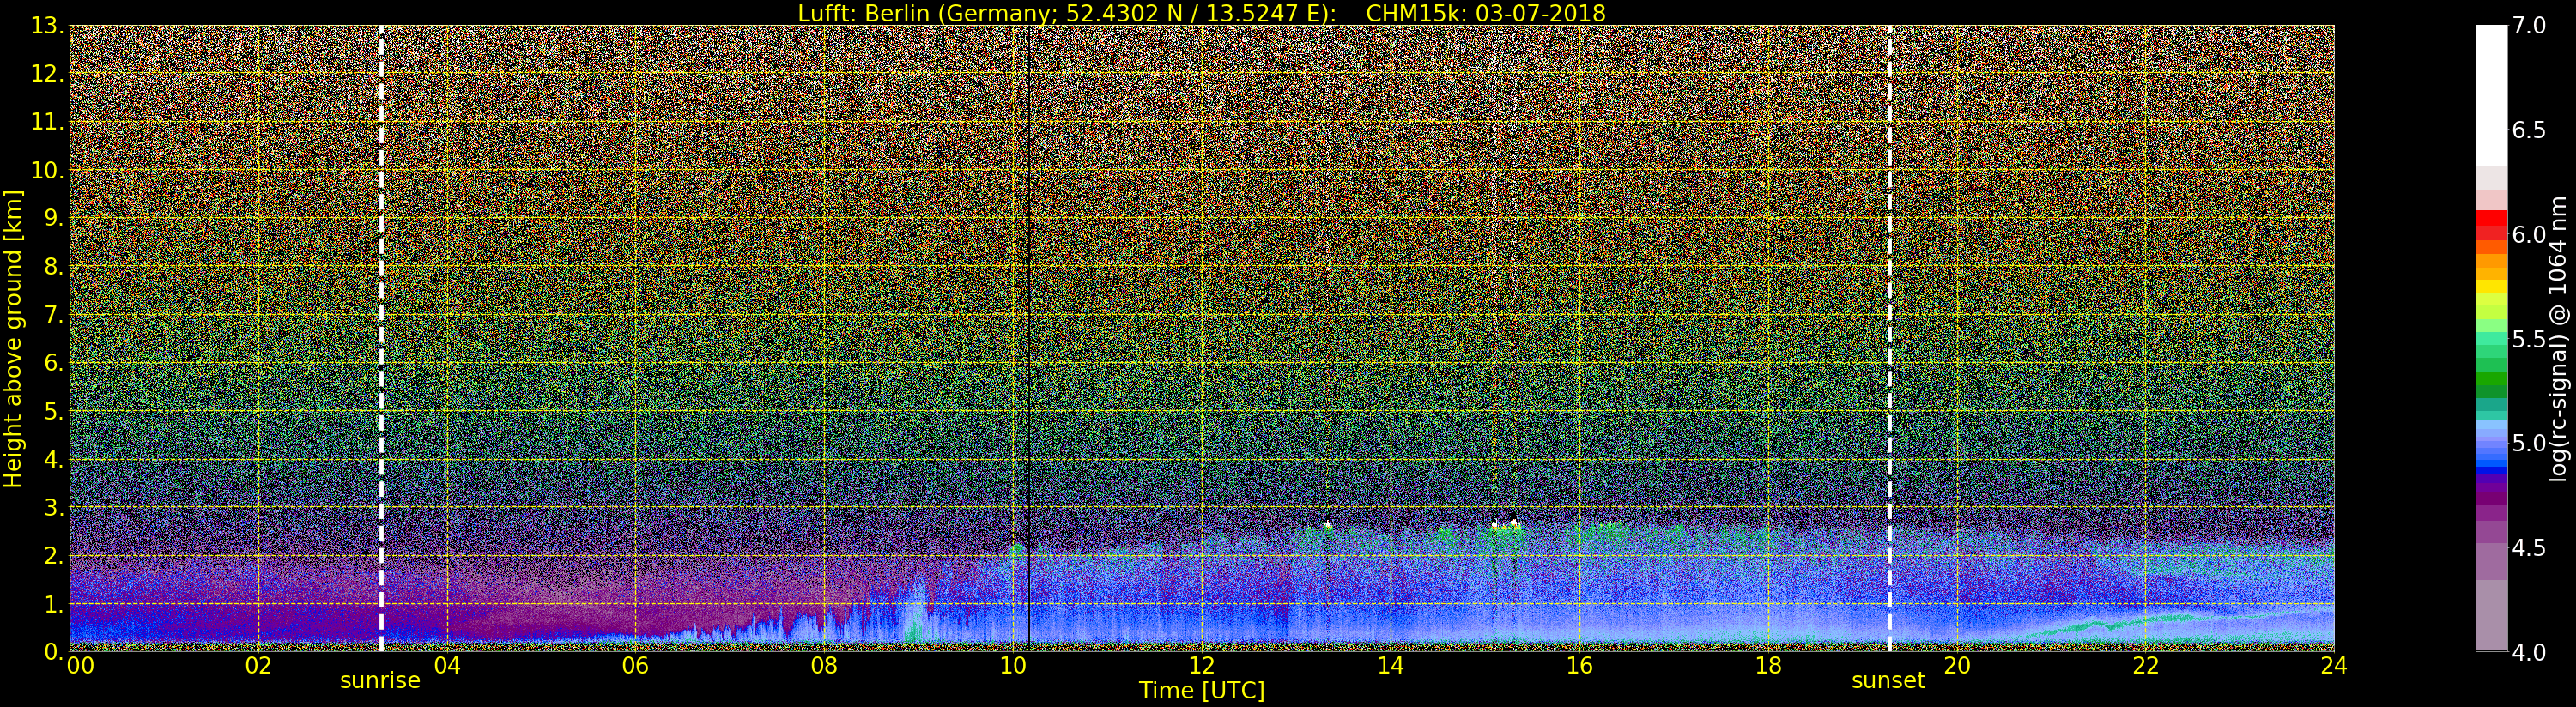Click the 'sunrise' label below the time axis
The image size is (2576, 707).
(380, 681)
